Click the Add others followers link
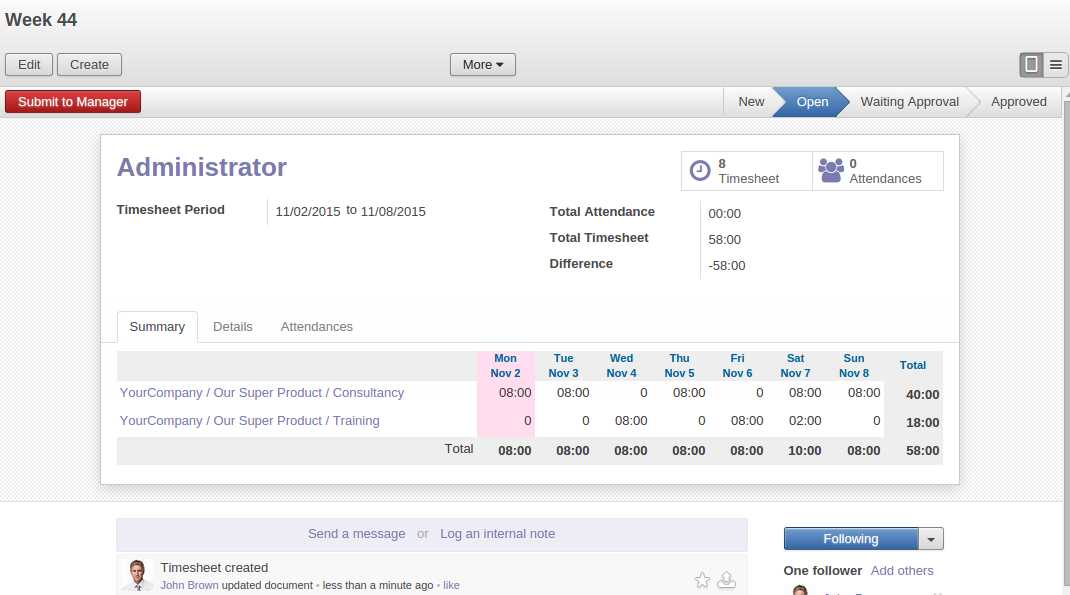The image size is (1070, 595). click(902, 571)
